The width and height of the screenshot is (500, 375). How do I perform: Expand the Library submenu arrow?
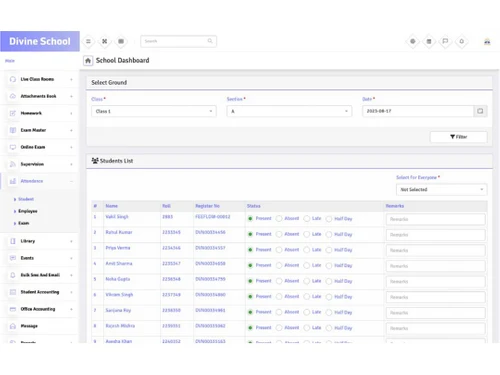71,241
